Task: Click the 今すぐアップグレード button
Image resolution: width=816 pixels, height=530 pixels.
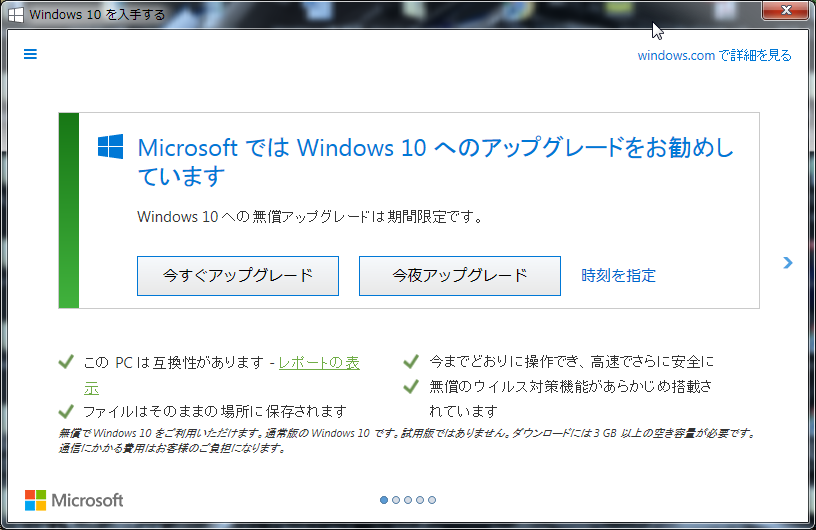Action: tap(238, 275)
